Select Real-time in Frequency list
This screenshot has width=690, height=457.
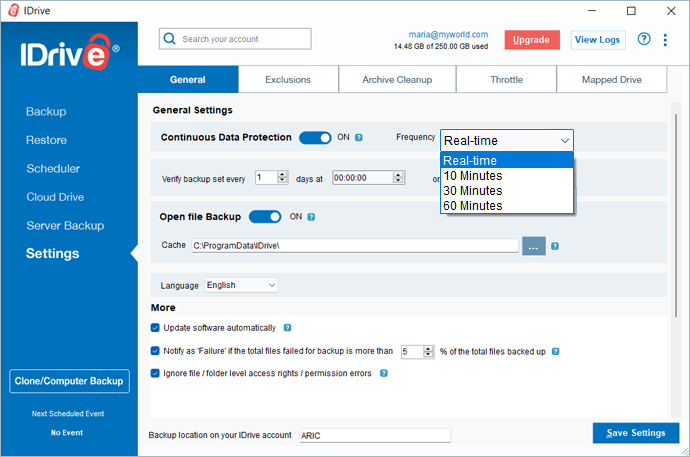(x=507, y=161)
